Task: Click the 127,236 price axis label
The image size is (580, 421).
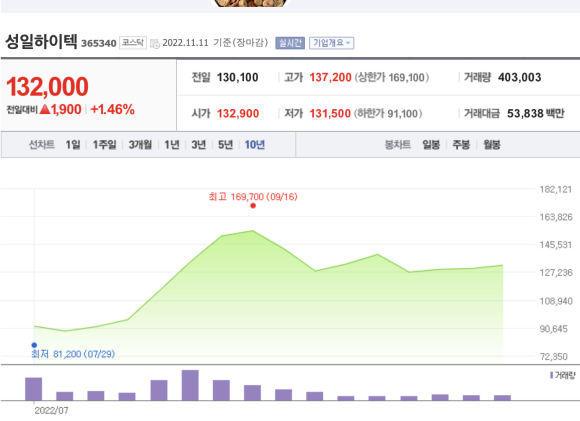Action: point(556,273)
